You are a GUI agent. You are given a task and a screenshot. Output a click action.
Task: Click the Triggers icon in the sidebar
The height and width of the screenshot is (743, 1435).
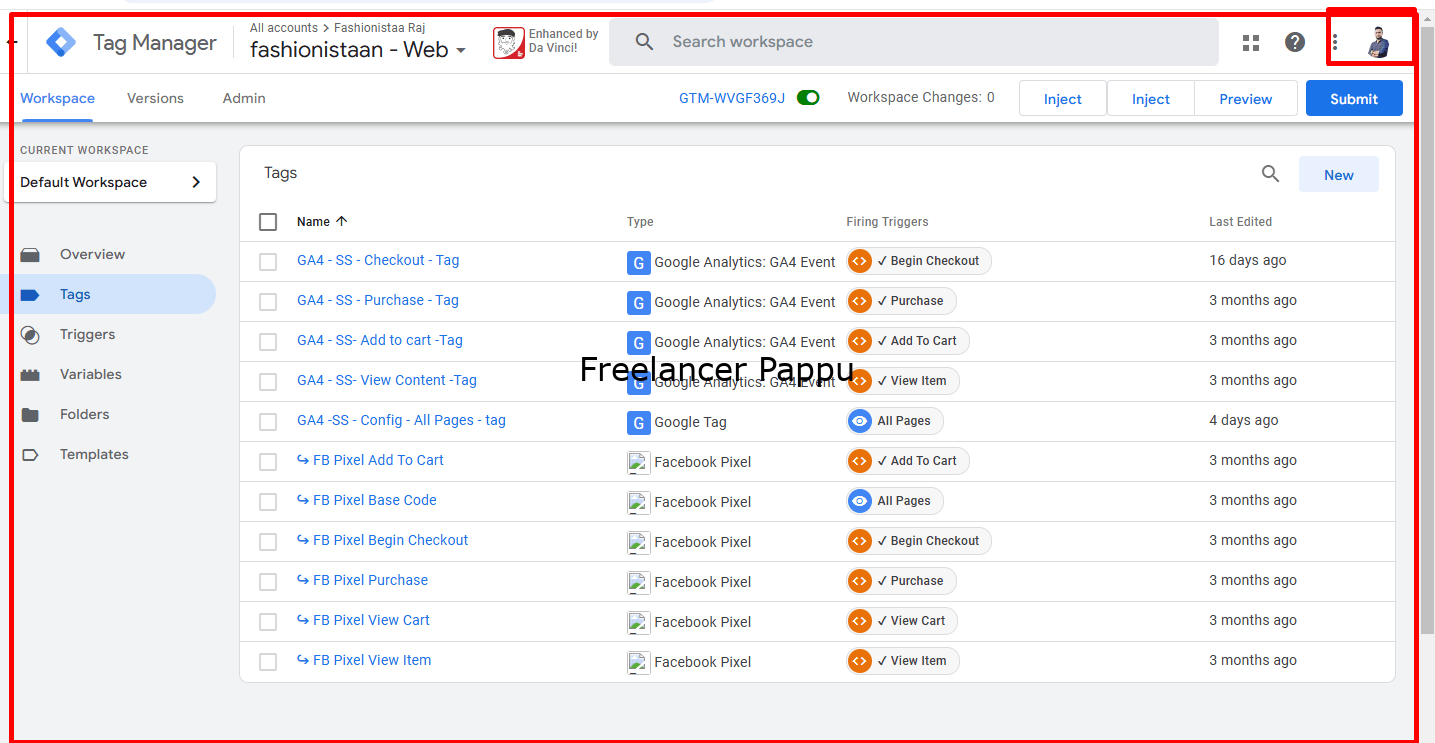[x=30, y=335]
